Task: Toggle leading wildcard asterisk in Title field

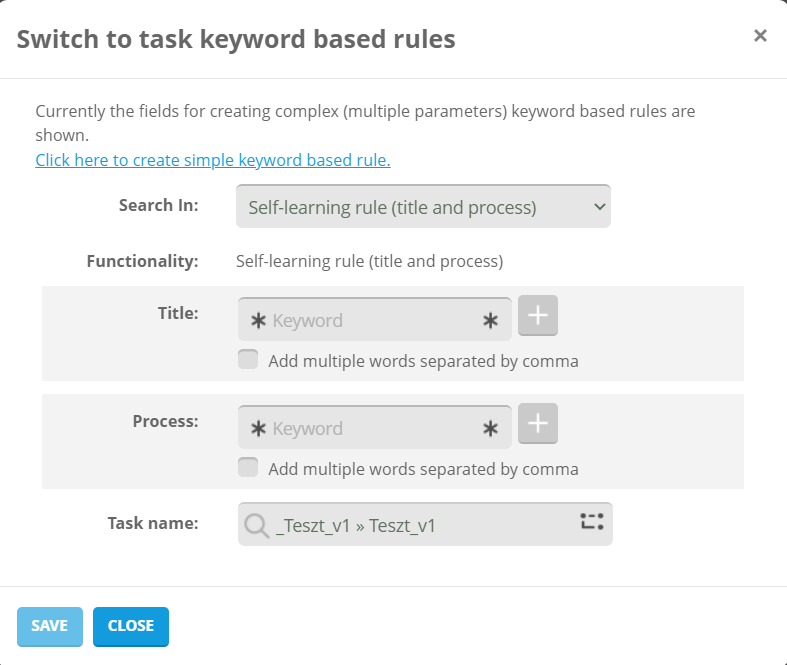Action: pos(258,321)
